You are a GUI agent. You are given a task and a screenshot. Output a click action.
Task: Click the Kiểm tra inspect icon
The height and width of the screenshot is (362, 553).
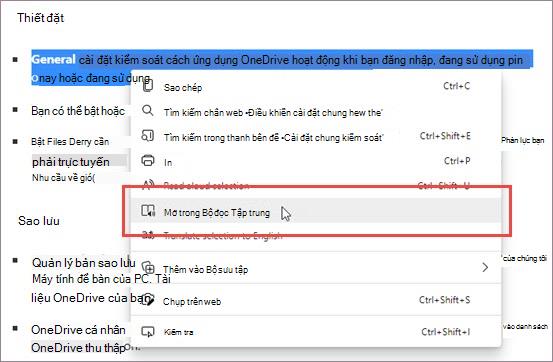tap(148, 331)
